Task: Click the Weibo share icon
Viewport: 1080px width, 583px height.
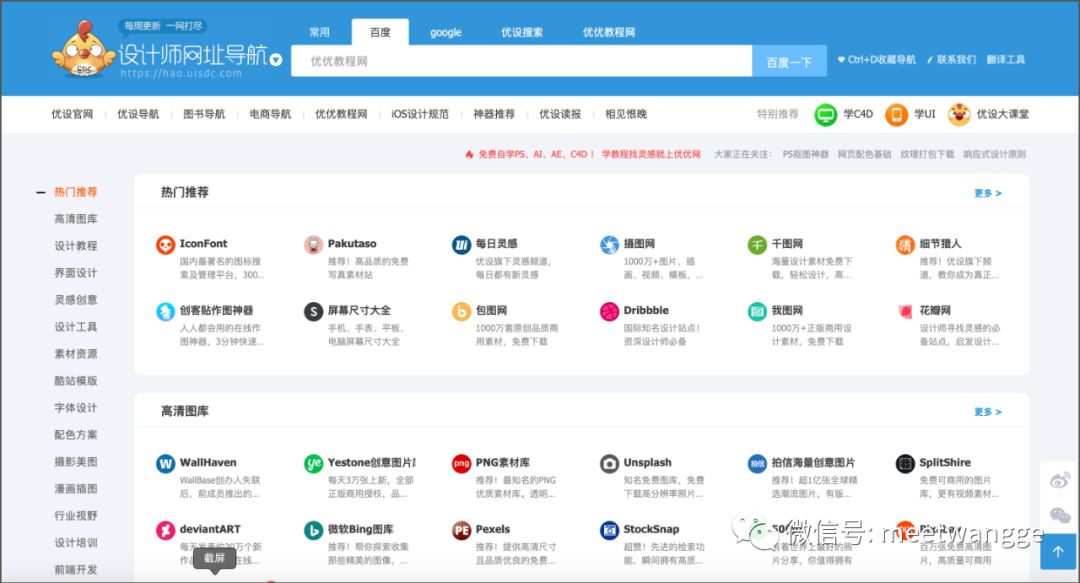Action: pos(1059,480)
